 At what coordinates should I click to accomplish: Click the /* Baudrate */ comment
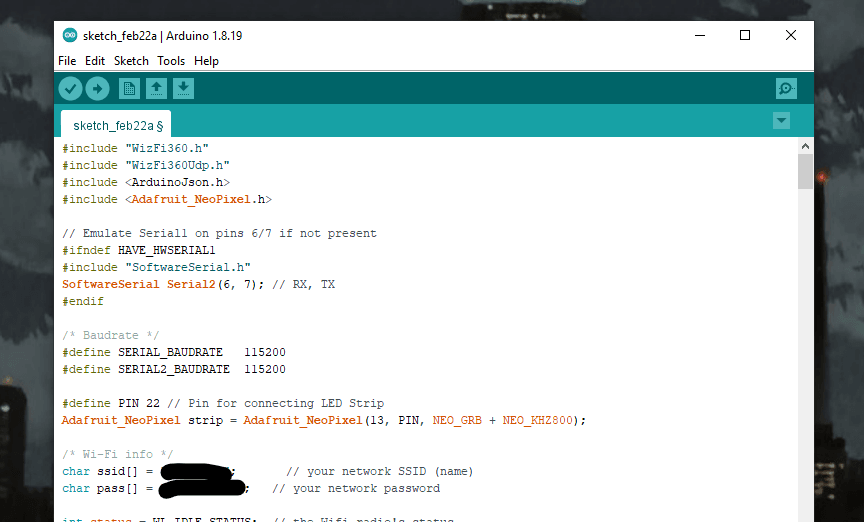(111, 335)
